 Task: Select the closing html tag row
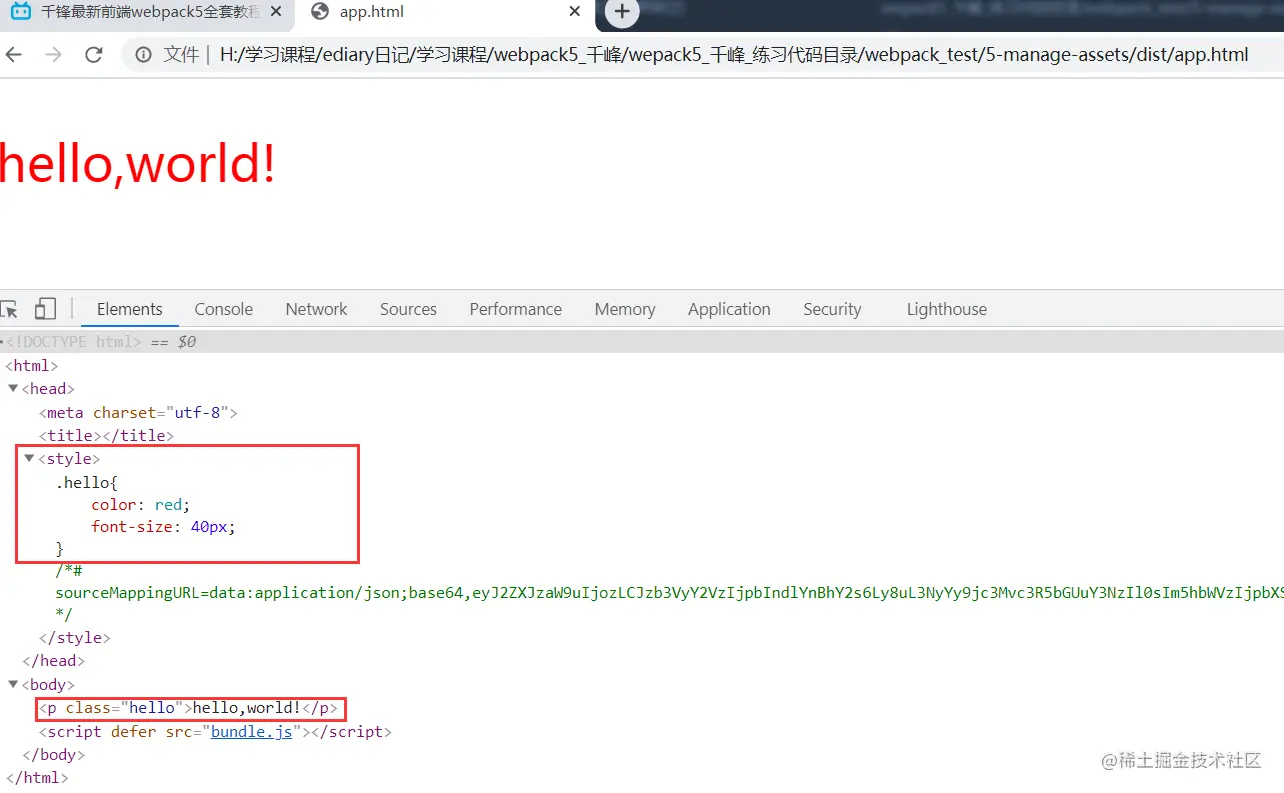tap(37, 777)
